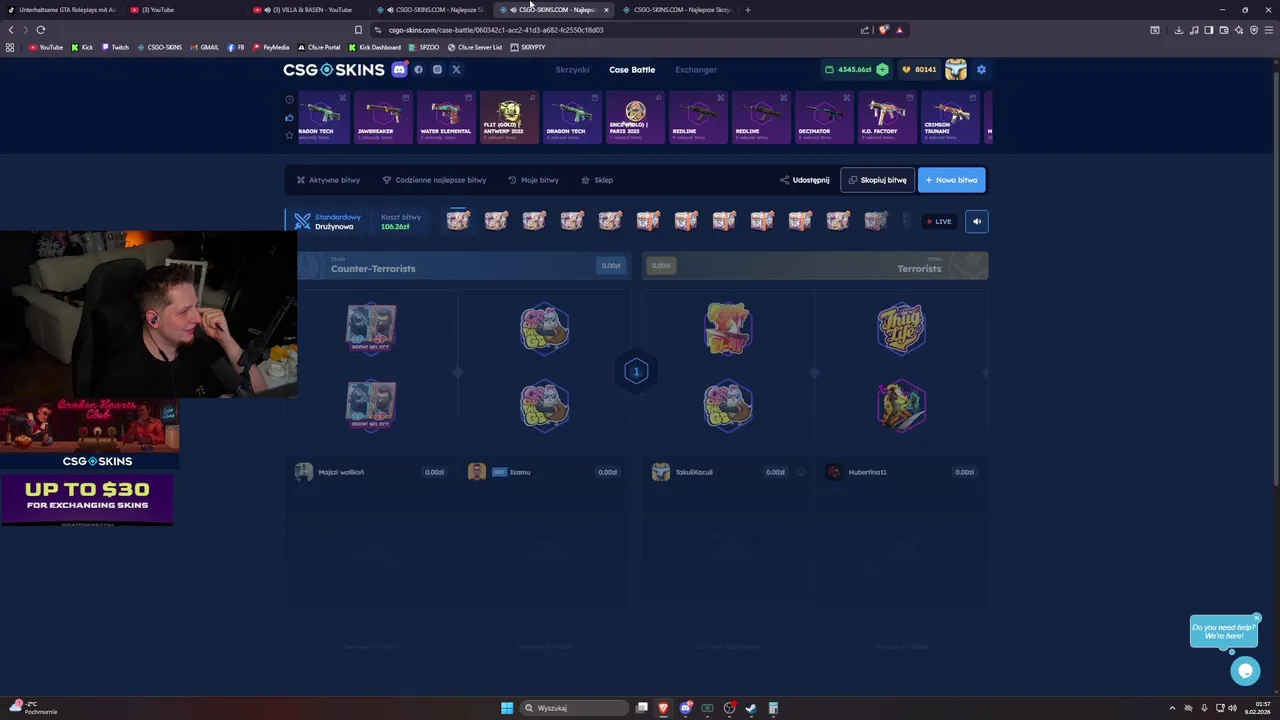This screenshot has width=1280, height=720.
Task: Click the round number 1 hexagon
Action: click(x=636, y=372)
